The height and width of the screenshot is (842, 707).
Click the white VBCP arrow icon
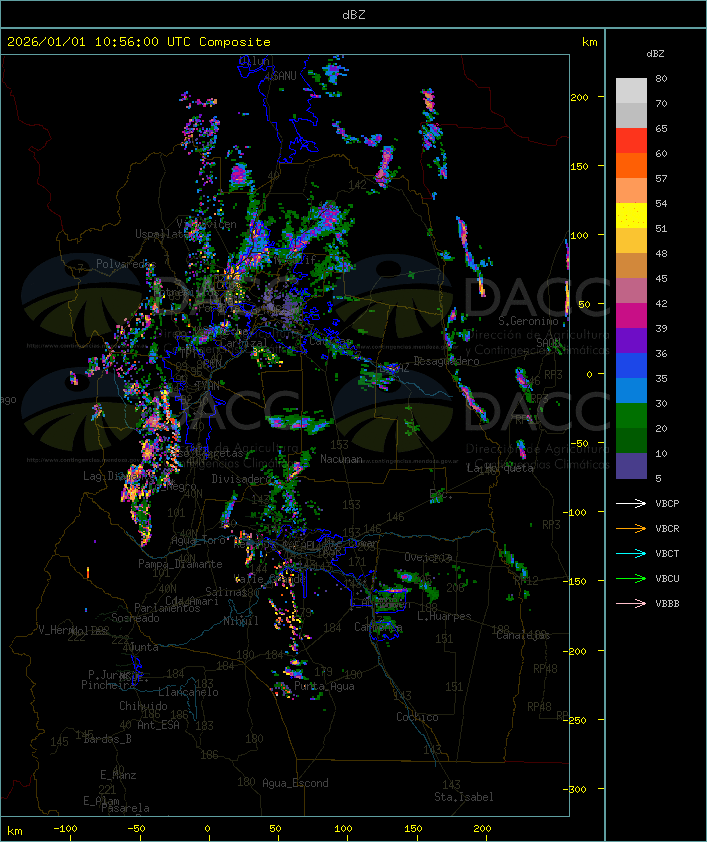631,503
